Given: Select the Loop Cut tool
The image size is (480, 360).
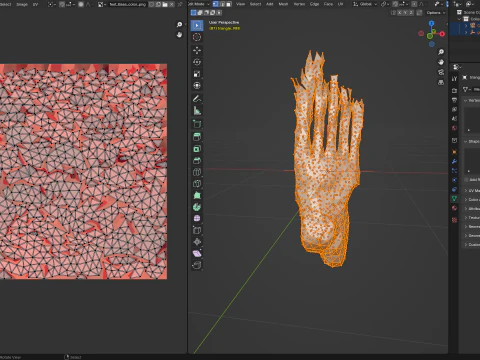Looking at the screenshot, I should (x=197, y=172).
